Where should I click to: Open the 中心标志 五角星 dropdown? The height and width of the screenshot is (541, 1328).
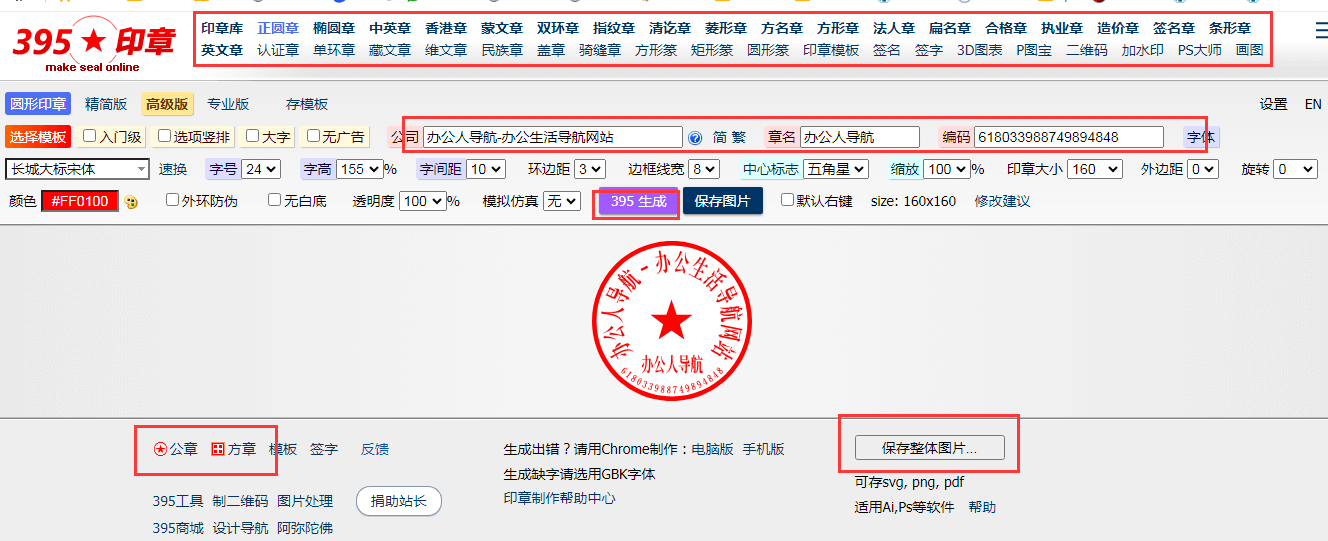coord(836,169)
